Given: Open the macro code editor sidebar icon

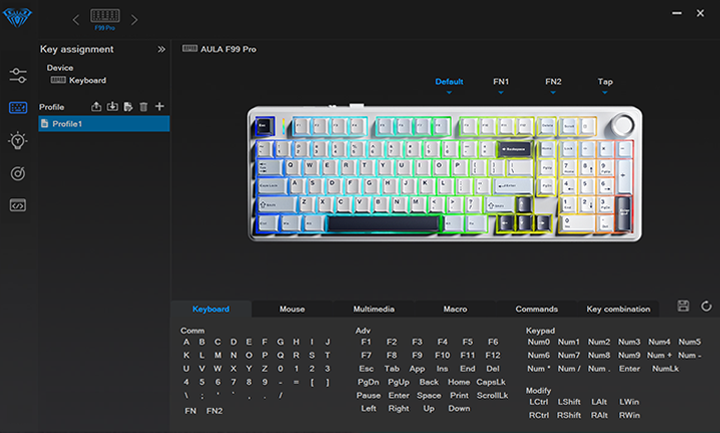Looking at the screenshot, I should pyautogui.click(x=18, y=205).
